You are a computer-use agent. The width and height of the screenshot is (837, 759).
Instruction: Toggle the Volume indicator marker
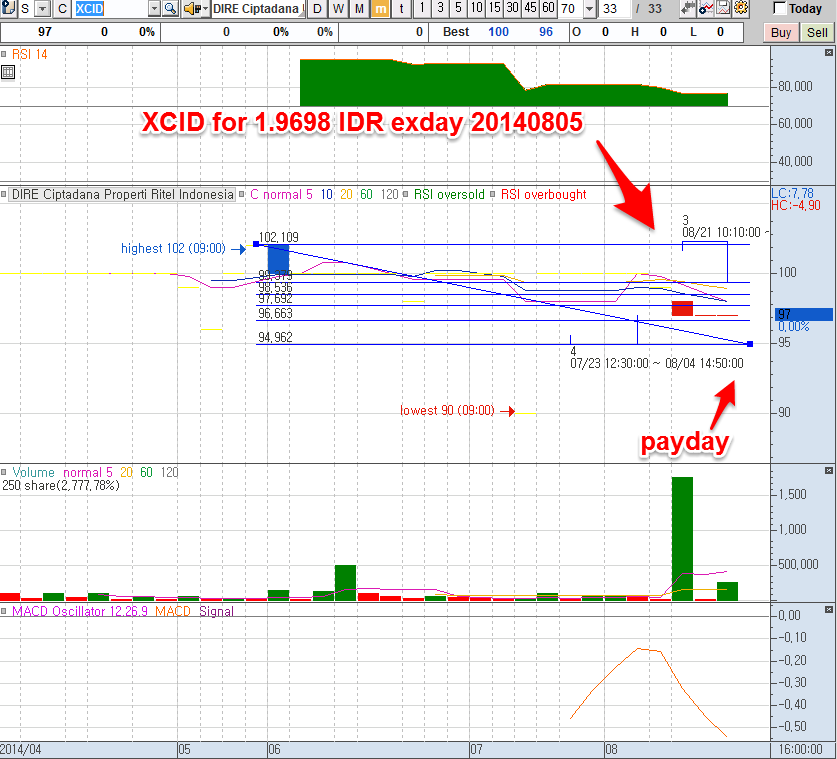(4, 472)
